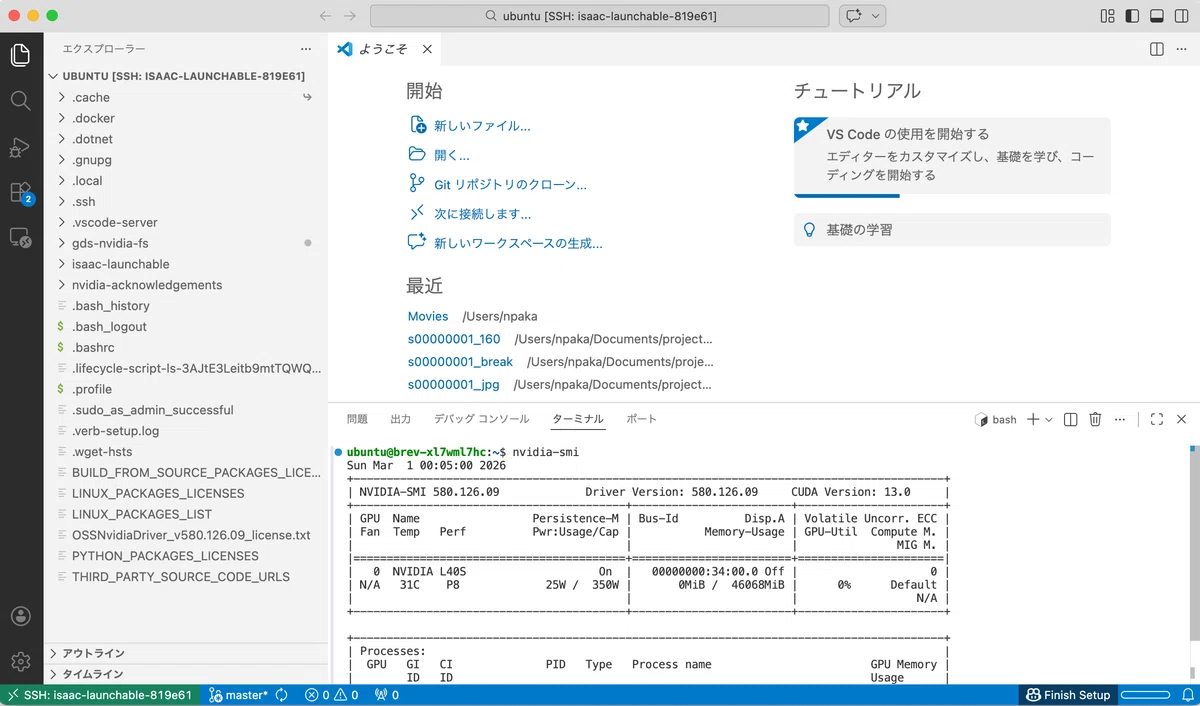Toggle the primary side bar
Viewport: 1200px width, 706px height.
point(1132,16)
